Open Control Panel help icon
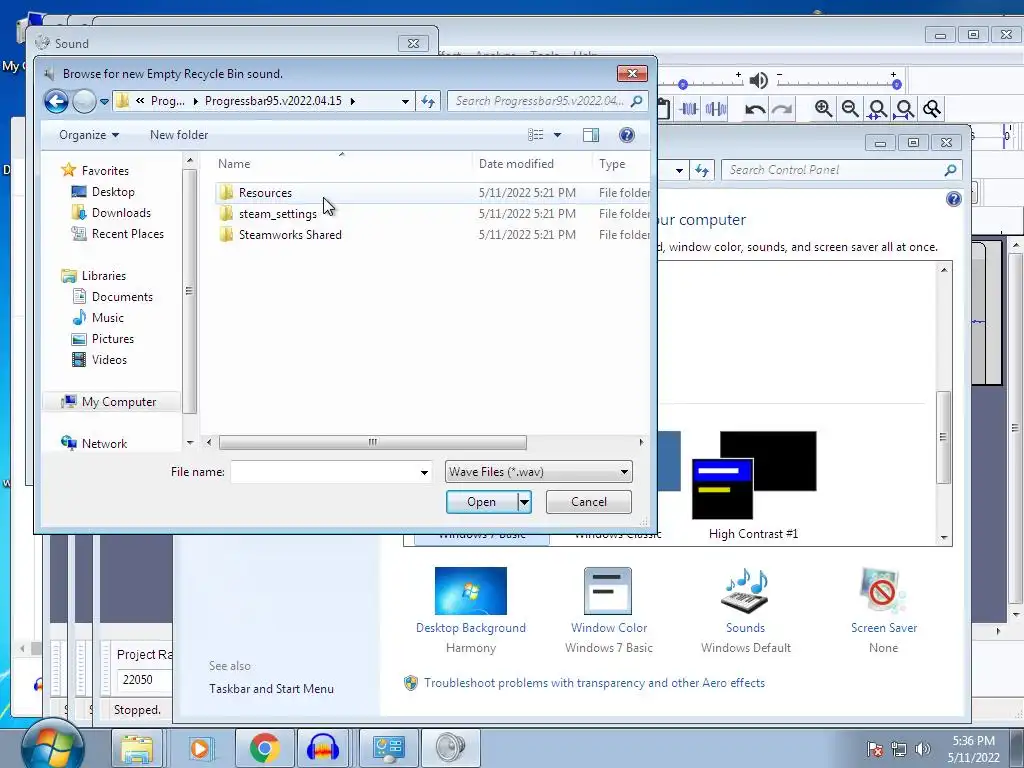This screenshot has width=1024, height=768. click(x=953, y=199)
